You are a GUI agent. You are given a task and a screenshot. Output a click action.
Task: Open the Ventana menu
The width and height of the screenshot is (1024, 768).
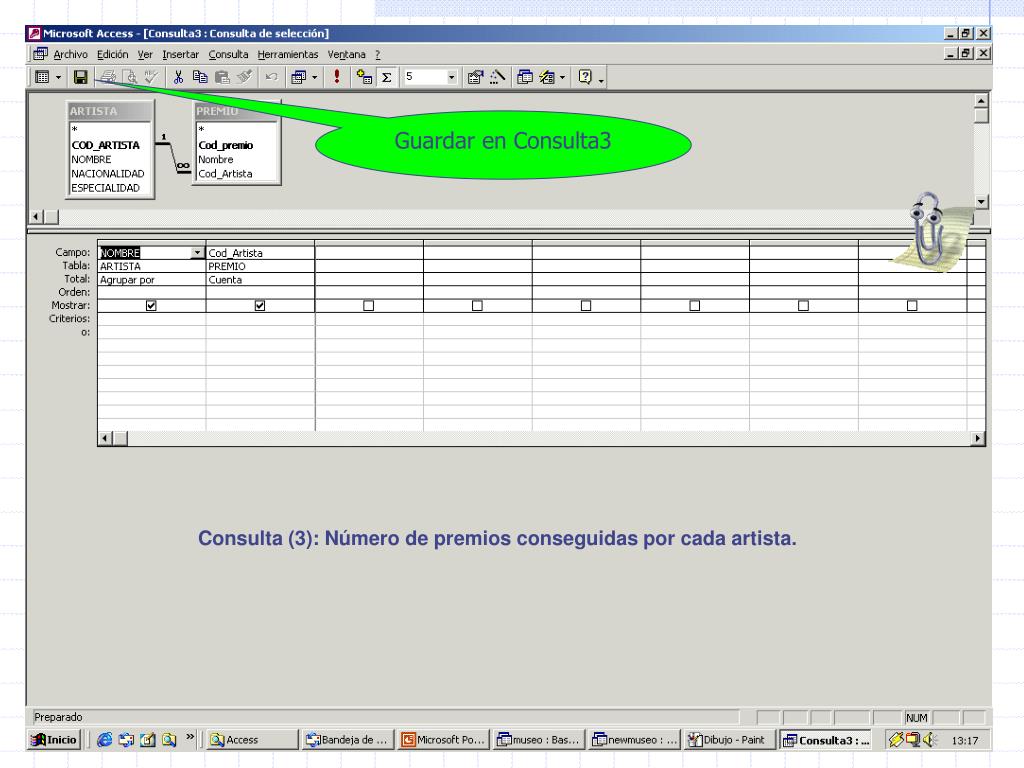point(346,54)
